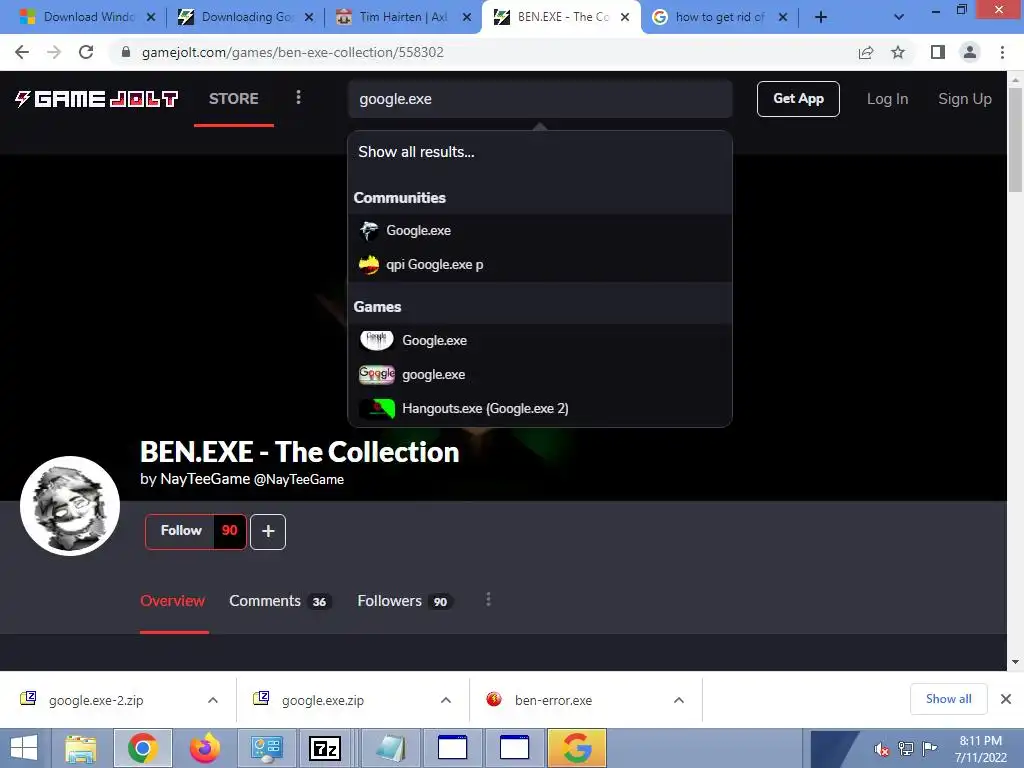Click the Get App button
The height and width of the screenshot is (768, 1024).
pos(798,99)
